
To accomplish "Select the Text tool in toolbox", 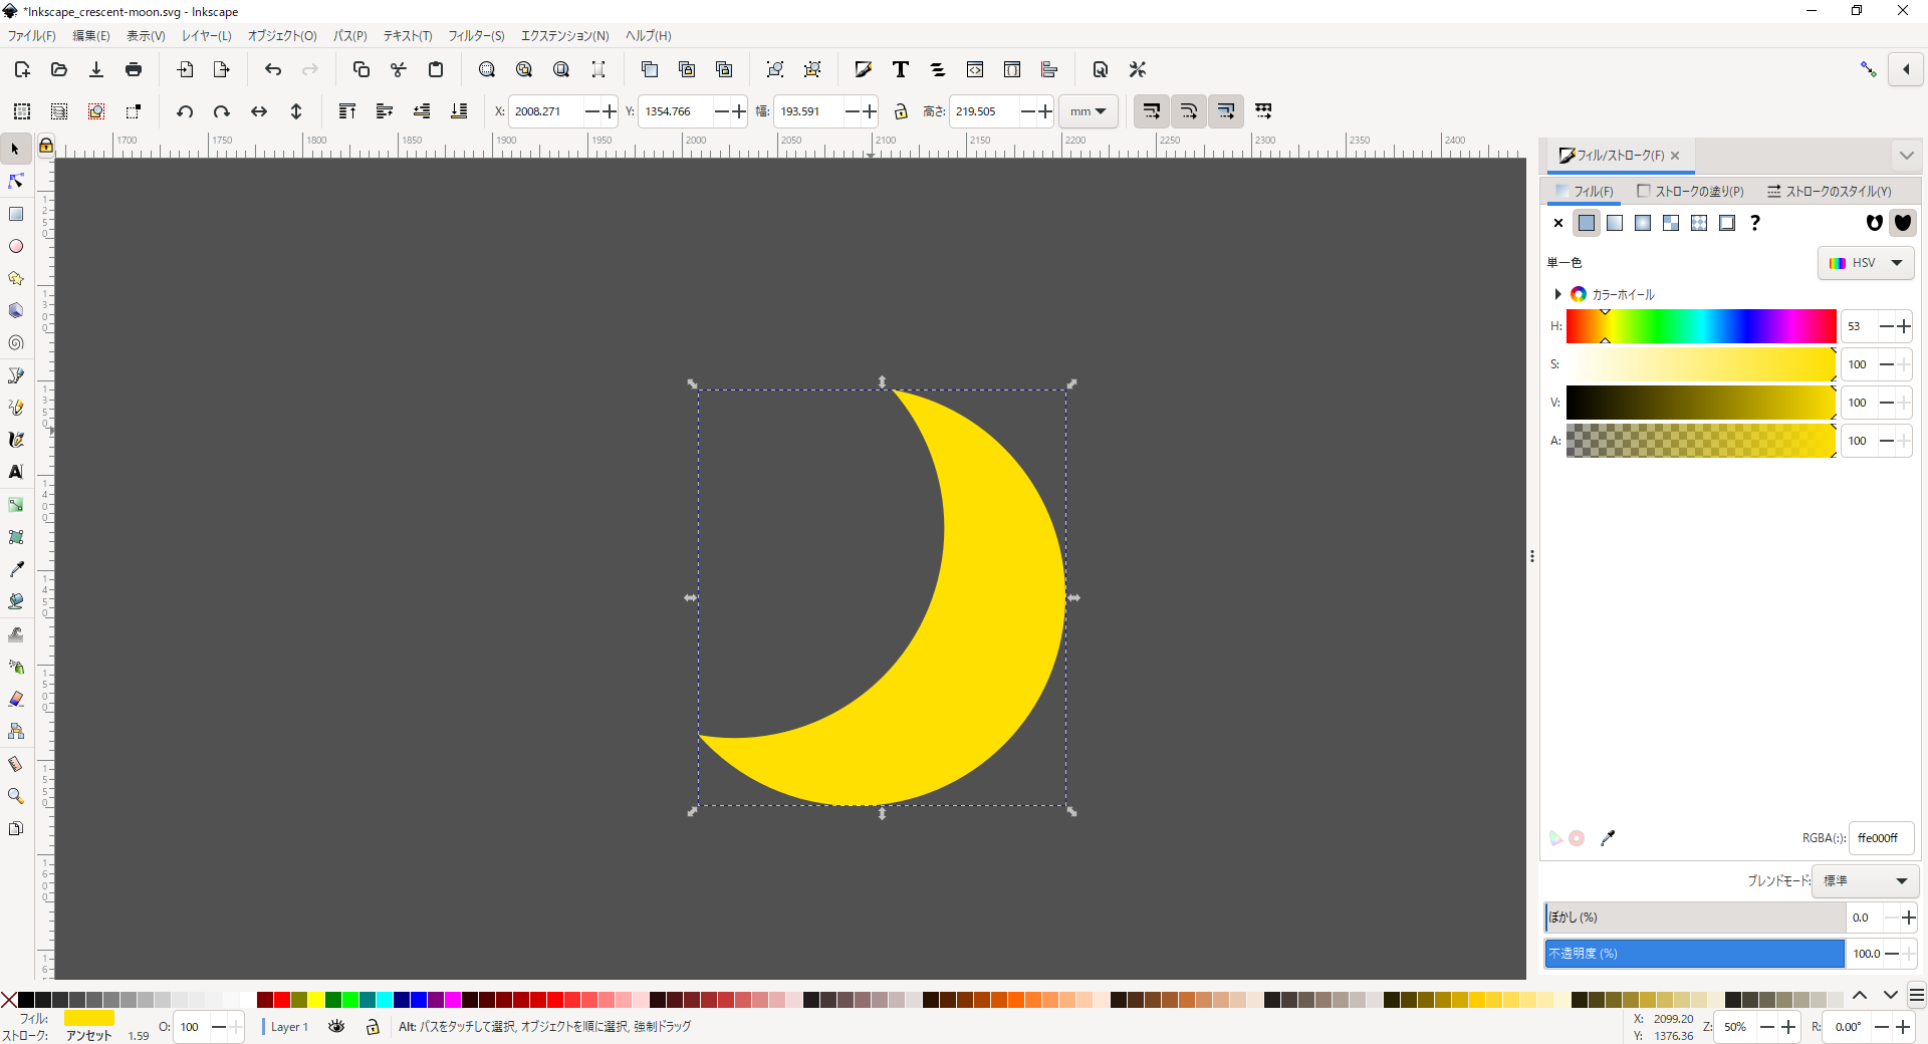I will click(16, 472).
